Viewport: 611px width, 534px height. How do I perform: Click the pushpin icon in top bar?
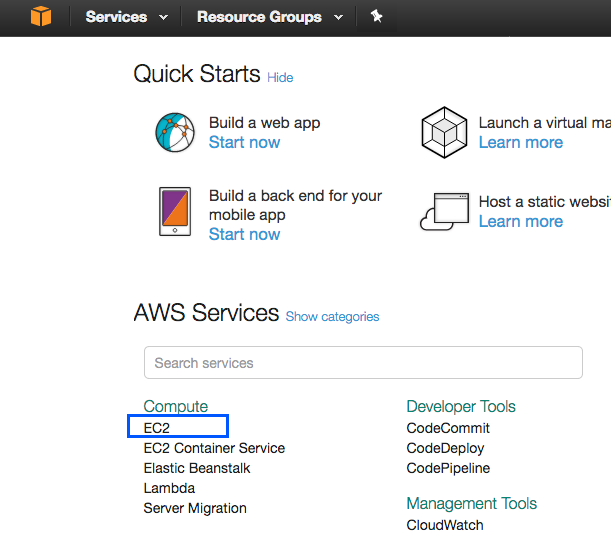376,16
